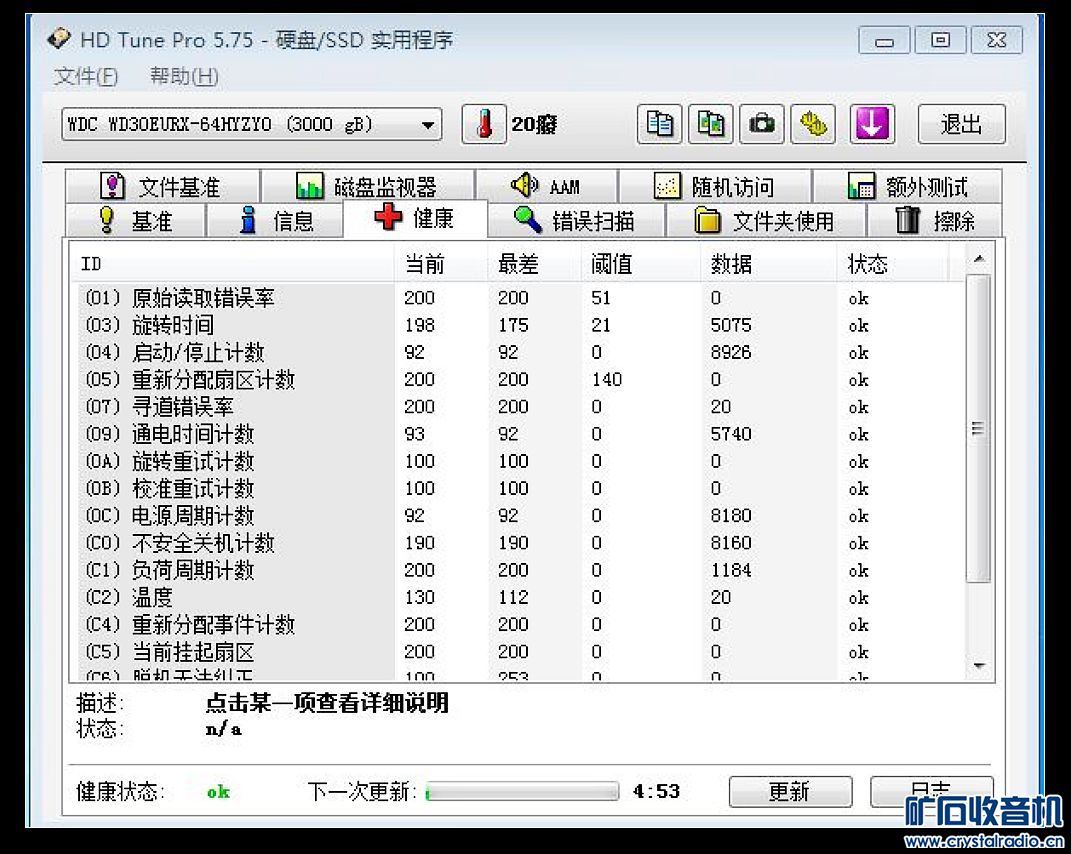1071x854 pixels.
Task: Switch to the 磁盘监视器 tab
Action: 368,186
